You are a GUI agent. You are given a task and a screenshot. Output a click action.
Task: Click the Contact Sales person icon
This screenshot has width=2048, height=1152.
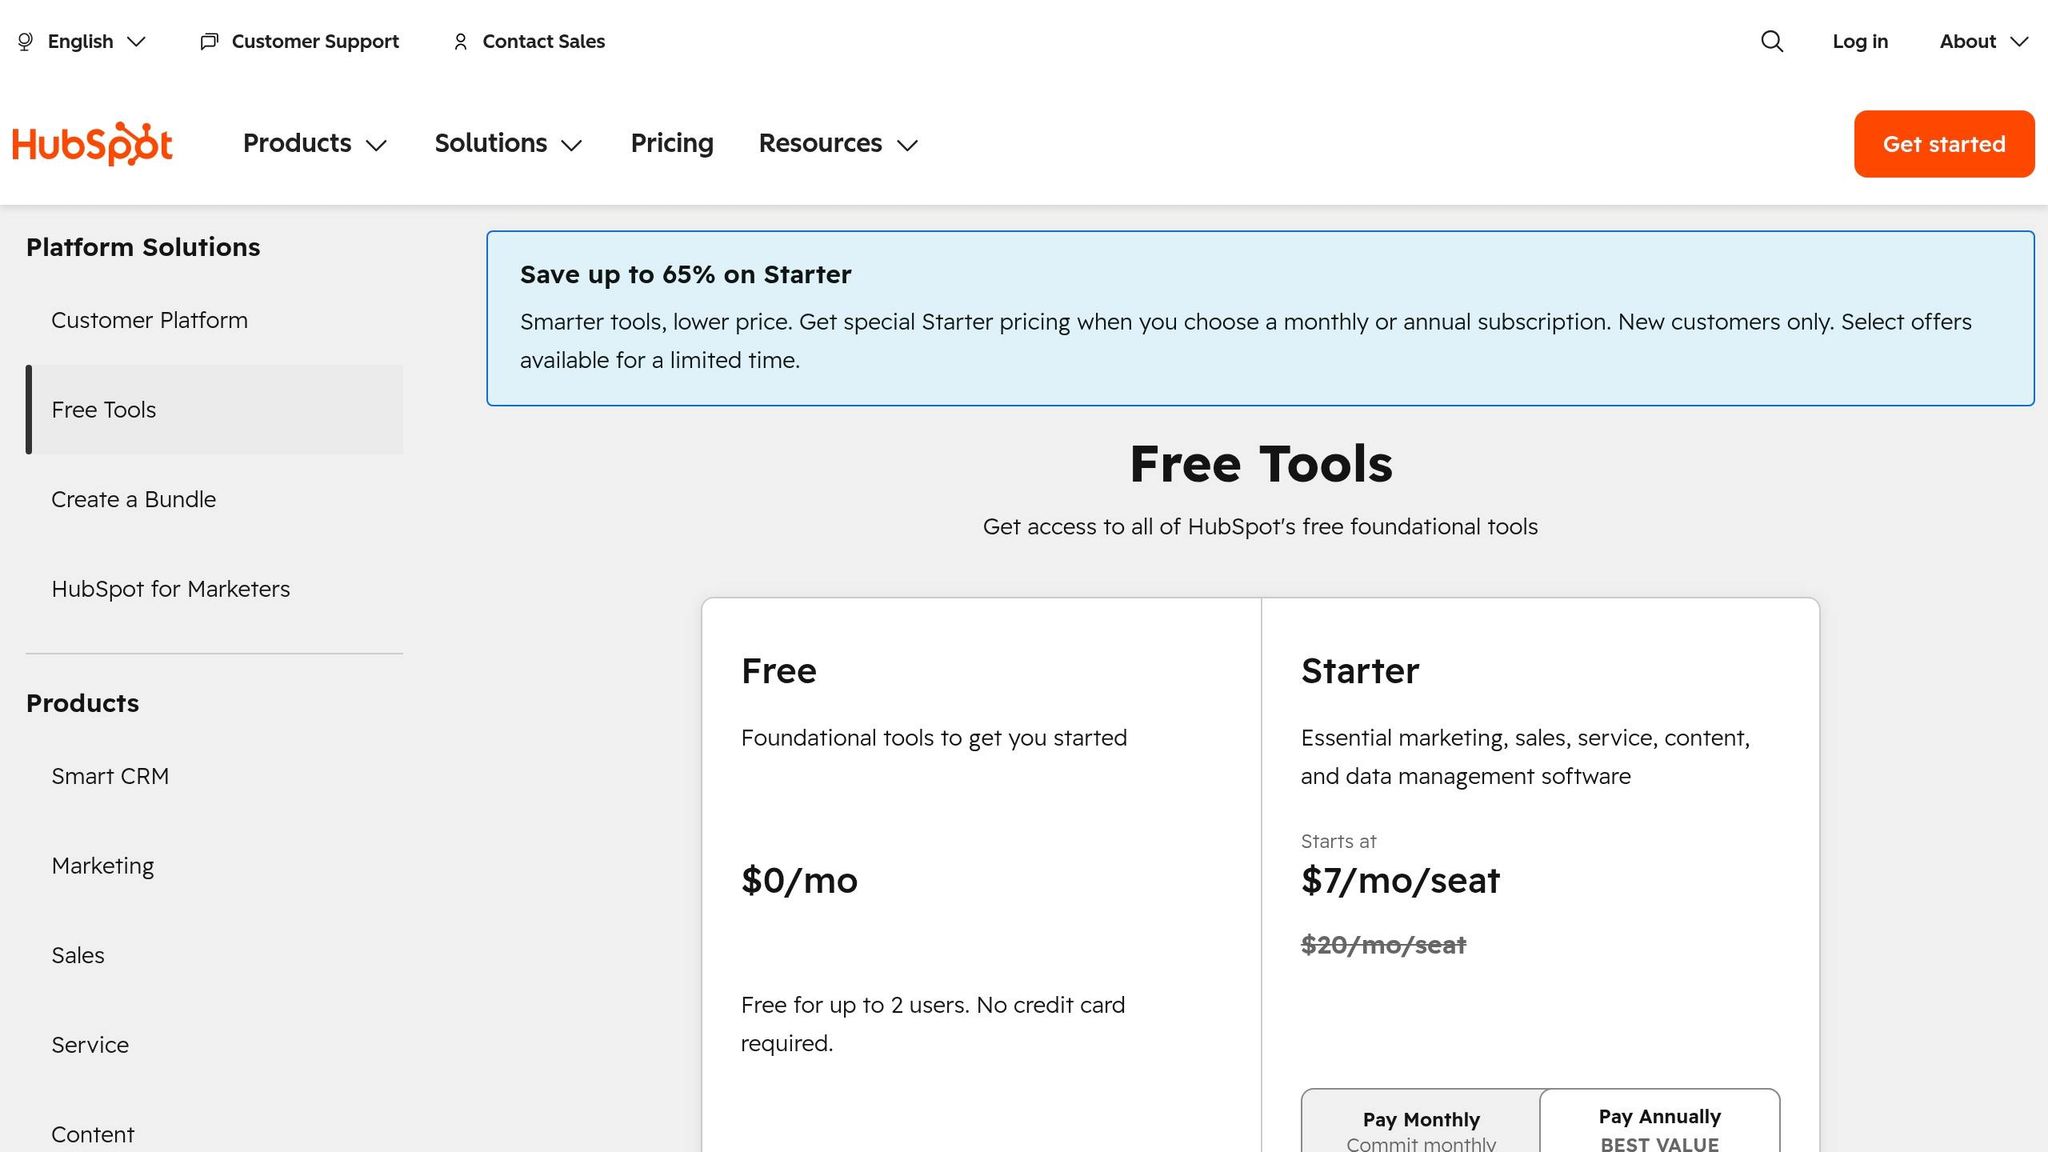[x=460, y=41]
